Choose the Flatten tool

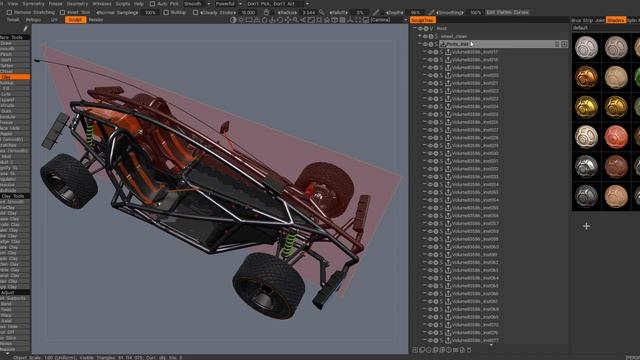tap(15, 66)
